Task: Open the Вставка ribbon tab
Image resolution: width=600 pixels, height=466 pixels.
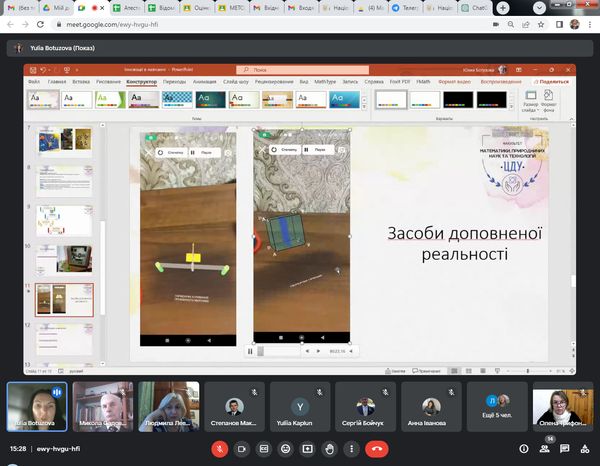Action: (x=82, y=81)
